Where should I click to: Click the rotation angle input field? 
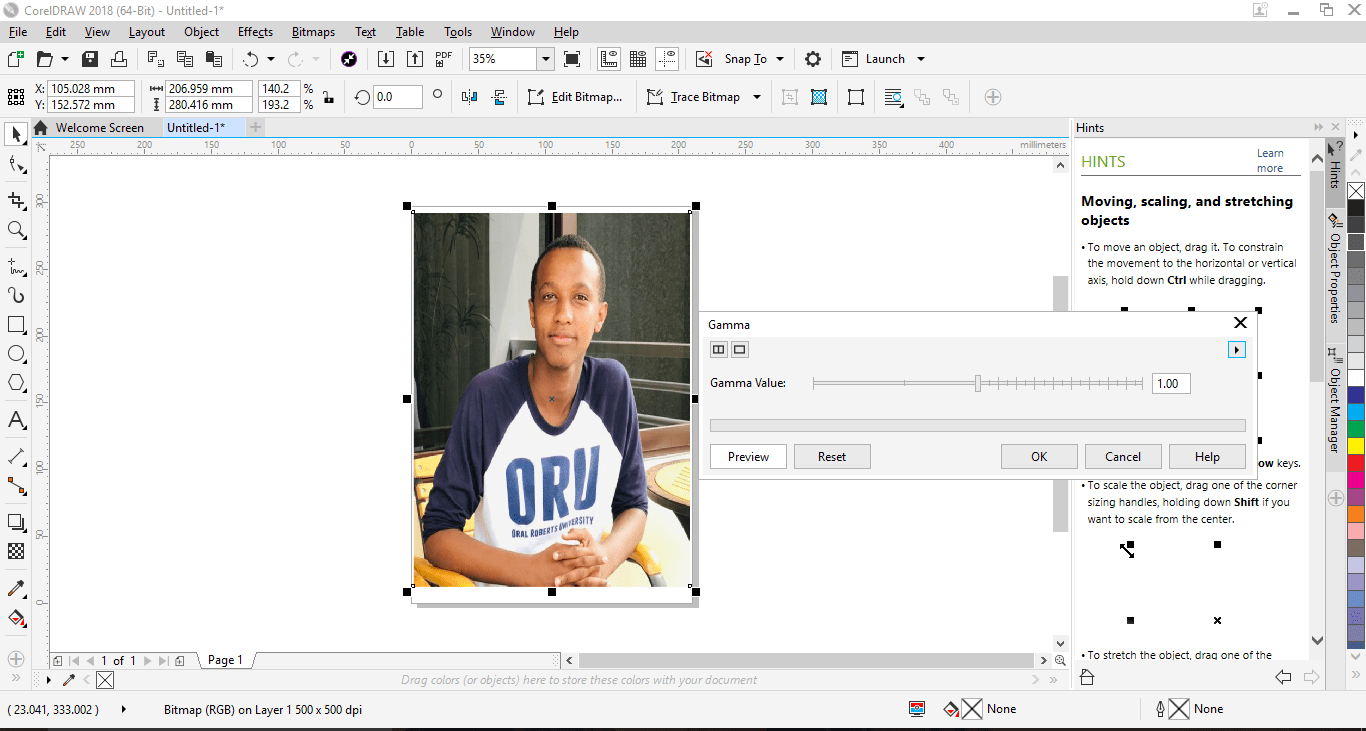tap(397, 97)
